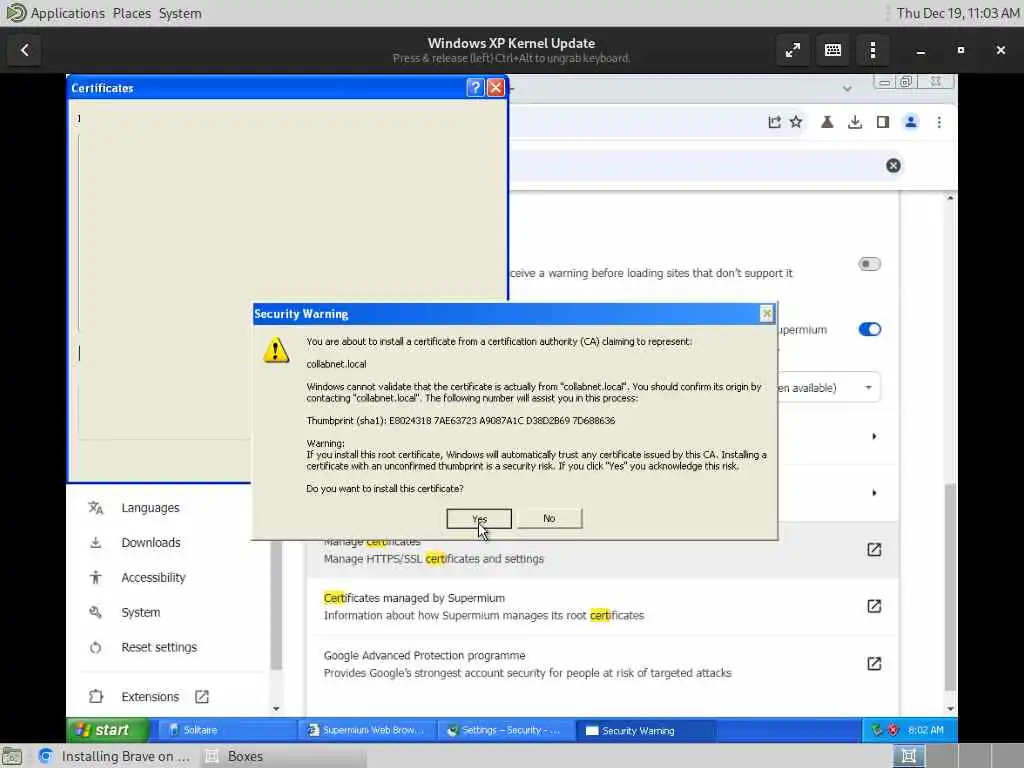The width and height of the screenshot is (1024, 768).
Task: Open the browser profile avatar
Action: [911, 122]
